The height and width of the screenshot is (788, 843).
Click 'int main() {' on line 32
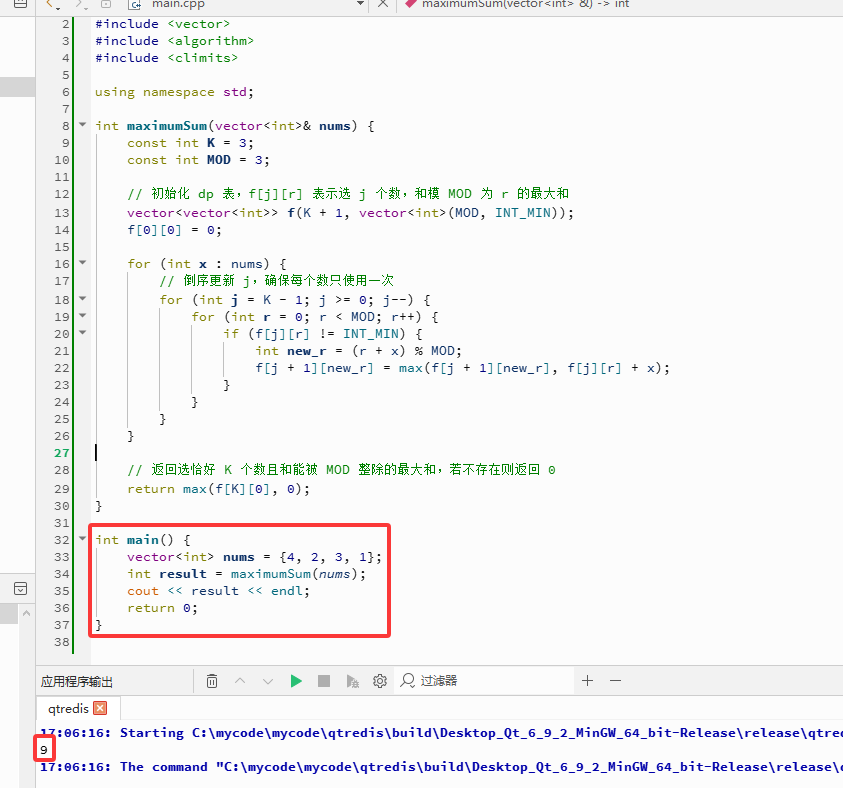(x=142, y=540)
